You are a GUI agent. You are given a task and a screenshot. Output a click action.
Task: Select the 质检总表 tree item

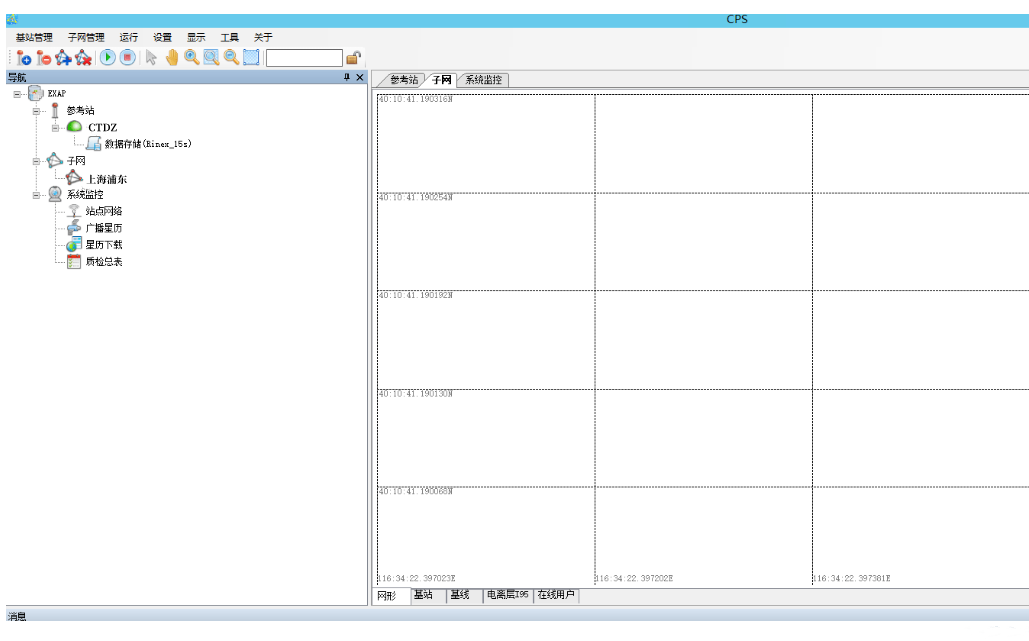(104, 262)
